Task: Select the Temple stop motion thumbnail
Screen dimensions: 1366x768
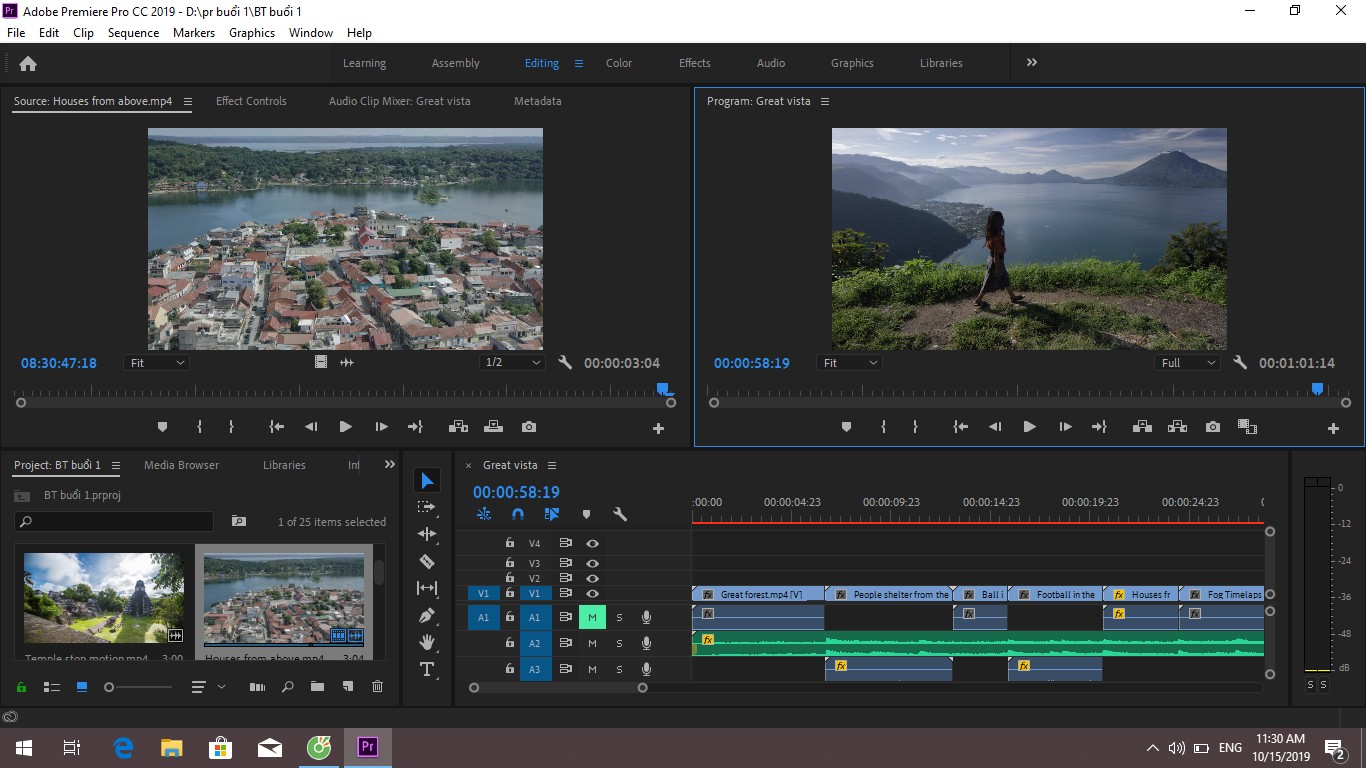Action: pos(104,598)
